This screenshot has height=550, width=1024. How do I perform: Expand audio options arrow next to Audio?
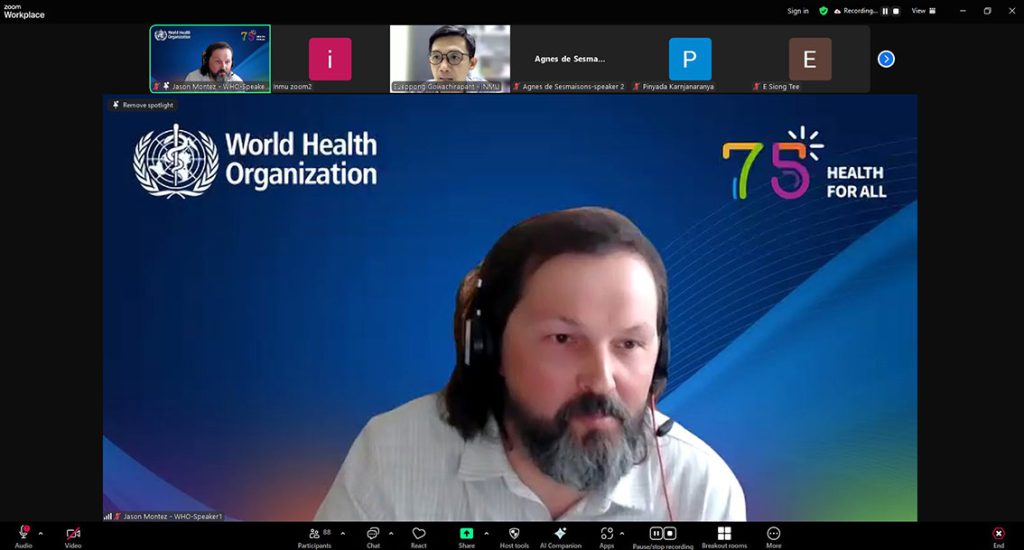tap(41, 532)
